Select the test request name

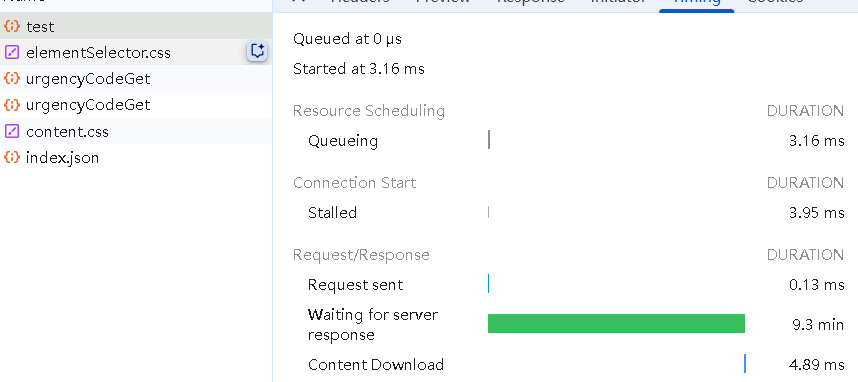pos(40,27)
